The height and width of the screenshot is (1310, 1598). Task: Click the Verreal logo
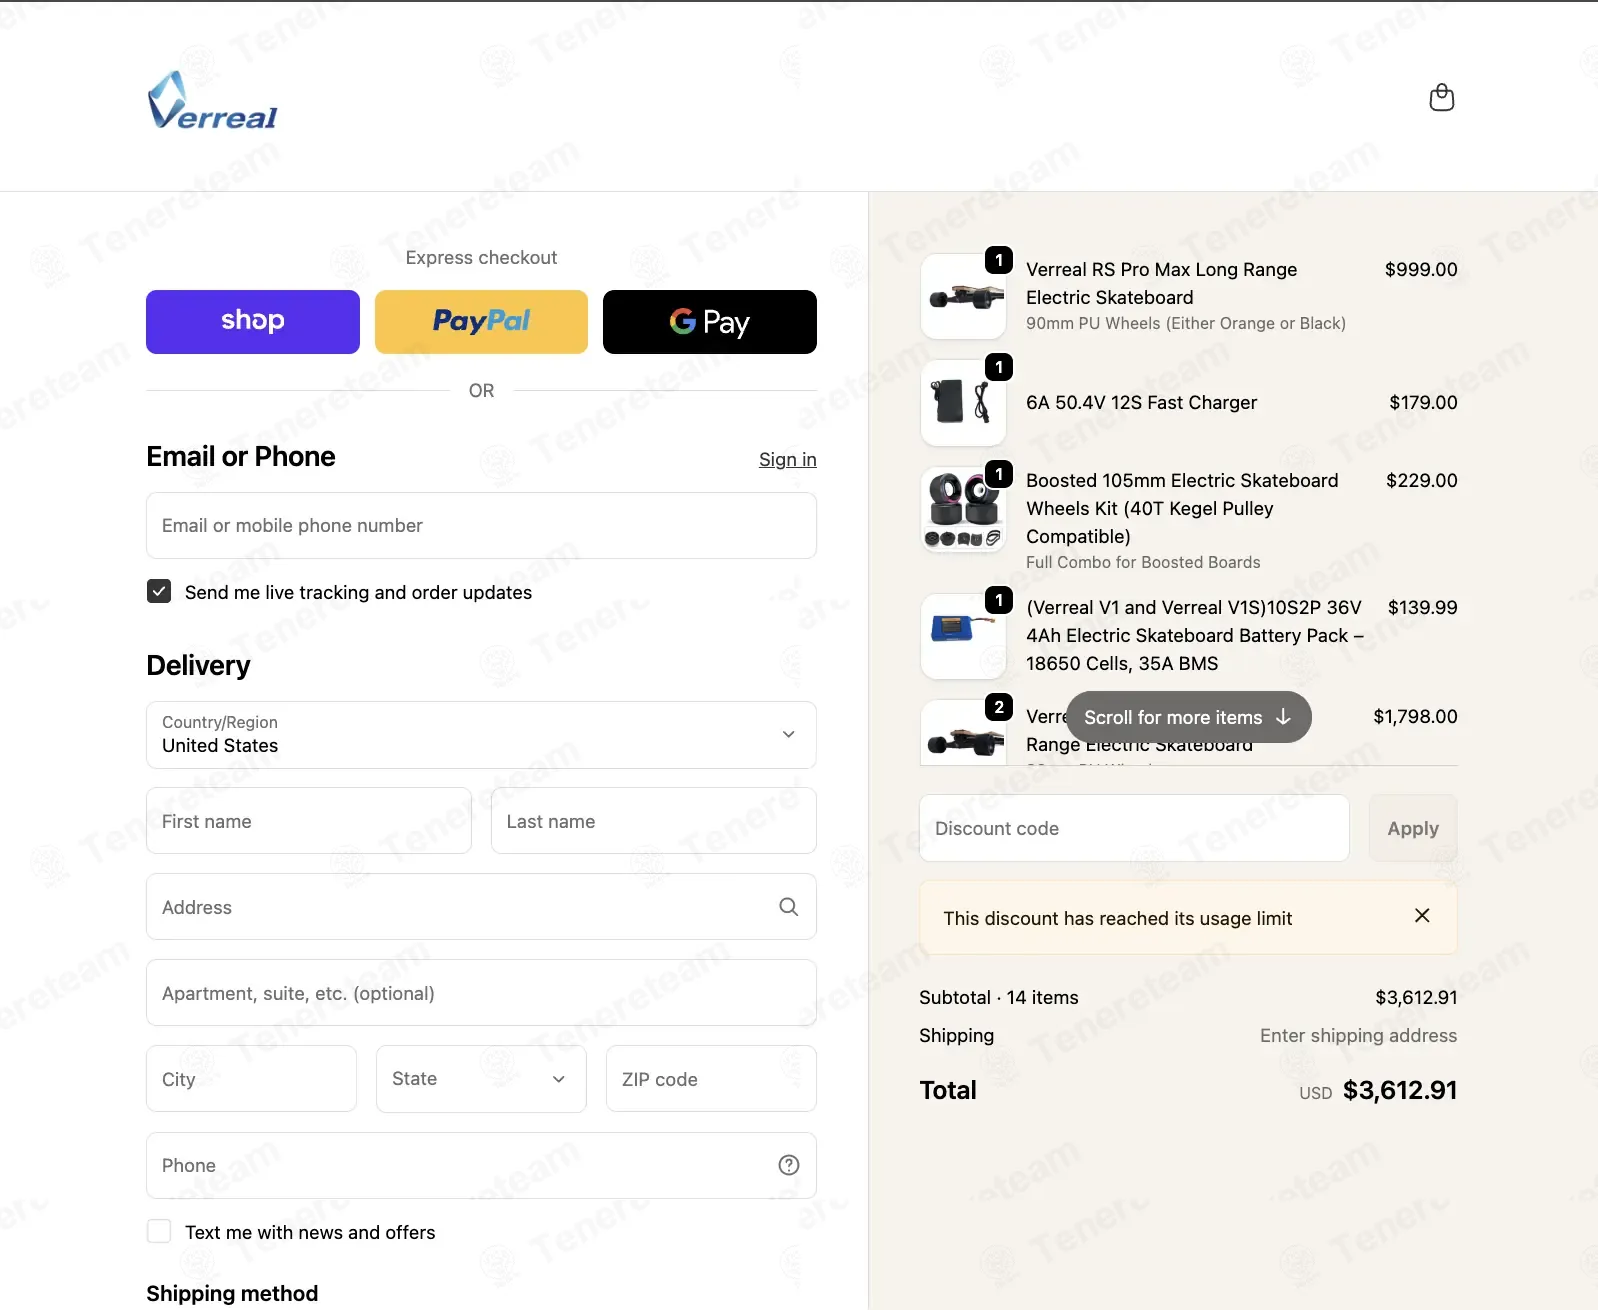click(212, 100)
